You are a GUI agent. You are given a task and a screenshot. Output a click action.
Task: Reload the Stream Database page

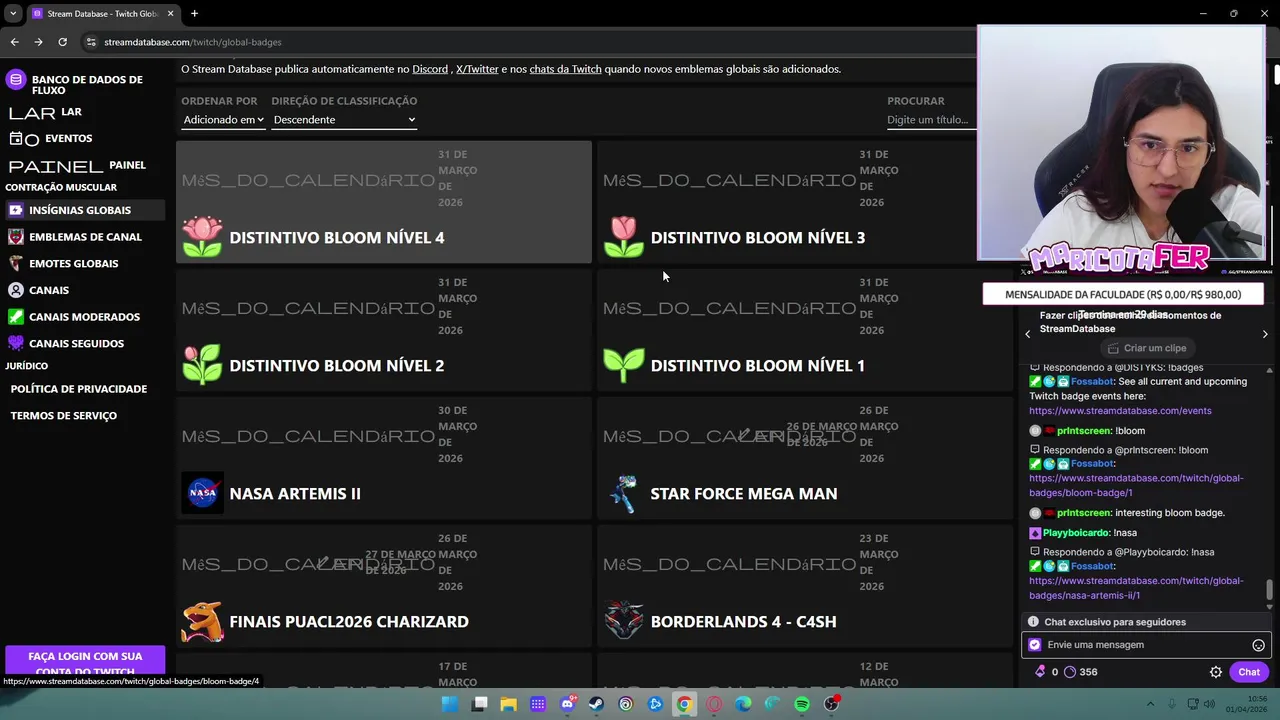click(62, 42)
